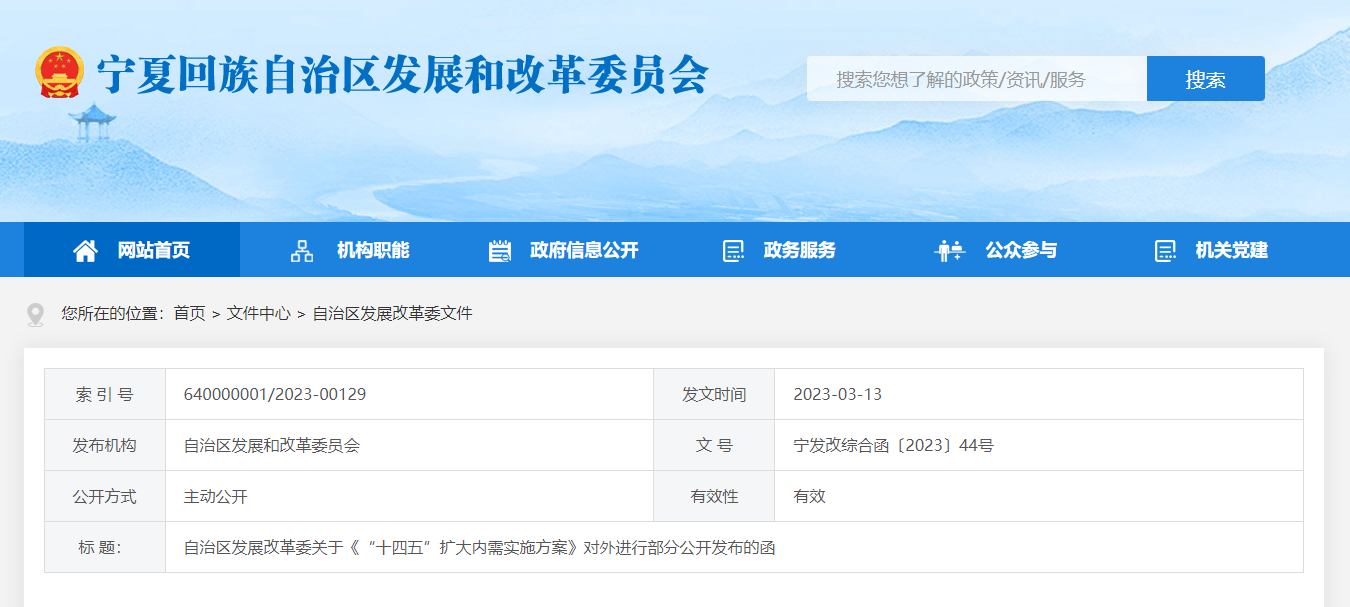The image size is (1350, 607).
Task: Click the people icon beside 公众参与
Action: 948,251
